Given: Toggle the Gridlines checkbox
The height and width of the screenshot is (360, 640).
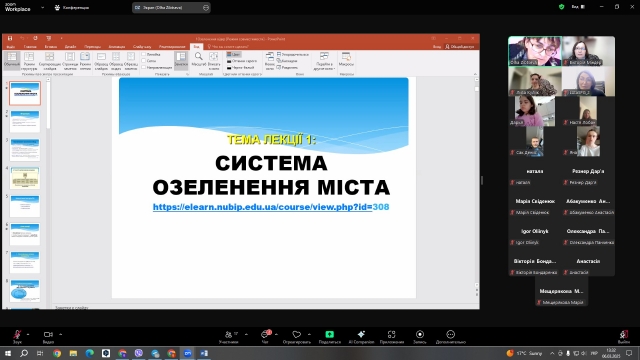Looking at the screenshot, I should 144,61.
